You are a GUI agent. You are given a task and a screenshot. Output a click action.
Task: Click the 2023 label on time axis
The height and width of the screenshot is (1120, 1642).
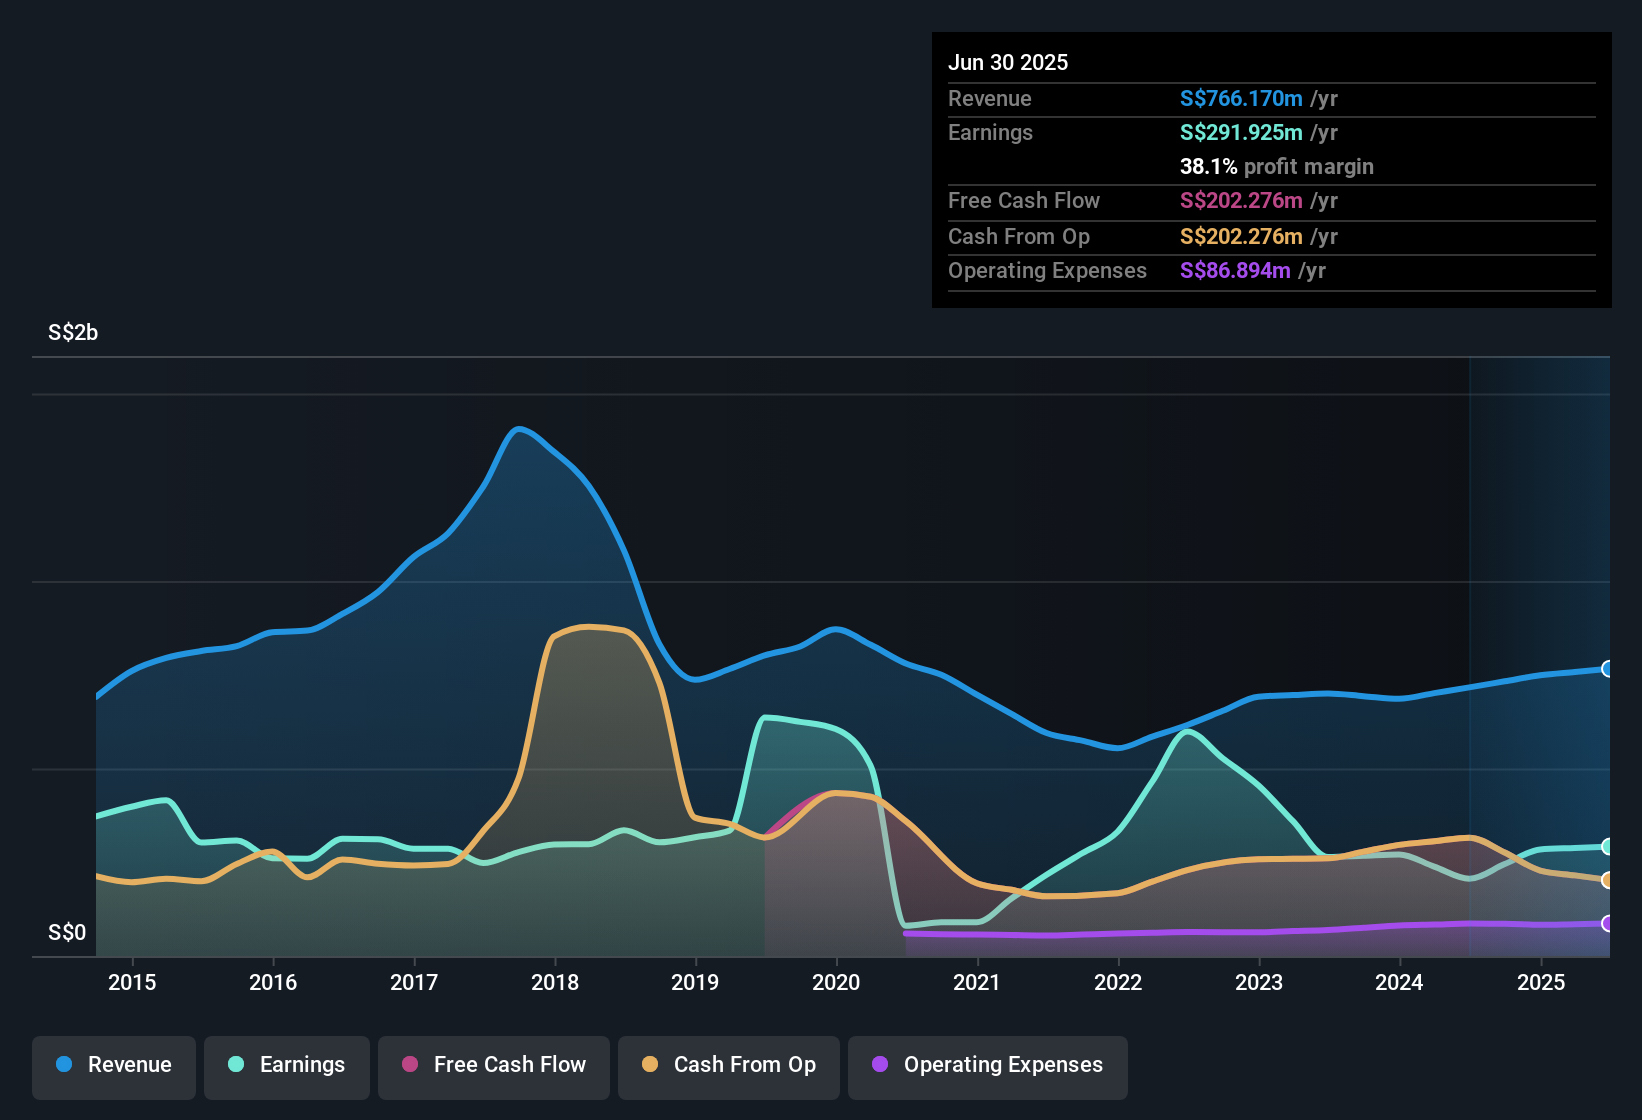tap(1259, 982)
